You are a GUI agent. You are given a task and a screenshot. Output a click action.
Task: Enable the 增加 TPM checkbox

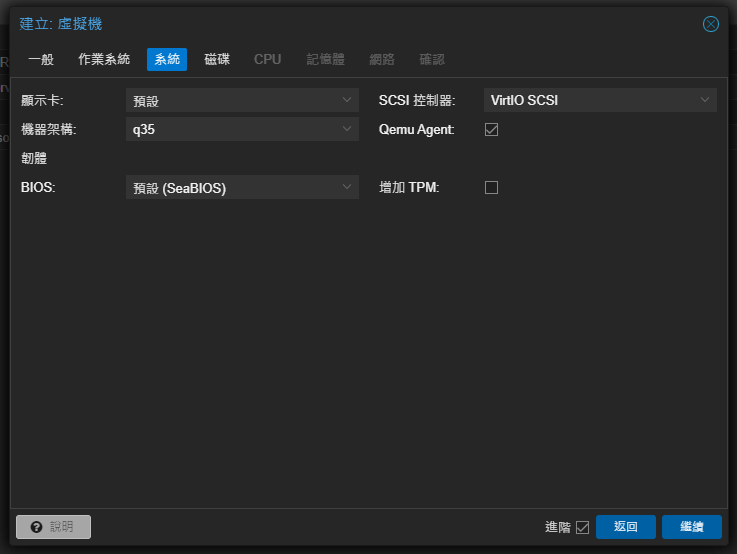coord(491,187)
